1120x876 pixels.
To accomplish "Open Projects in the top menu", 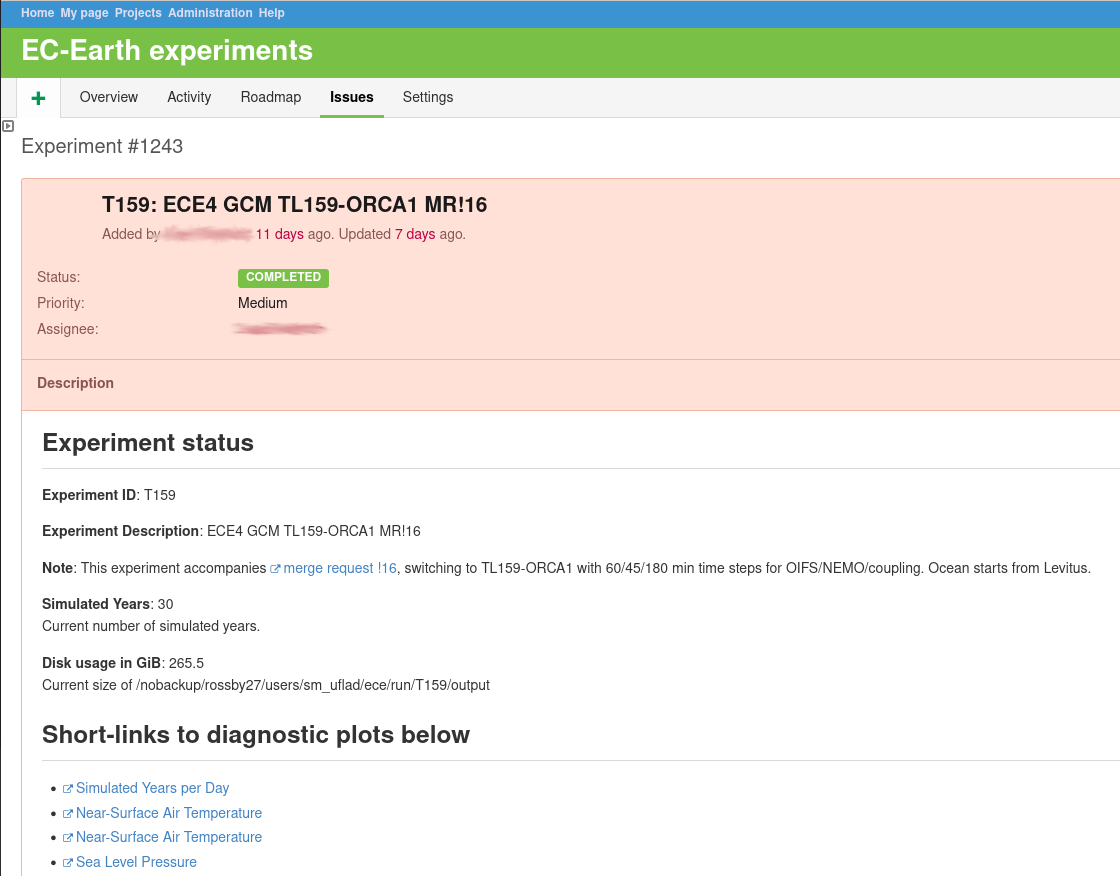I will pyautogui.click(x=138, y=13).
